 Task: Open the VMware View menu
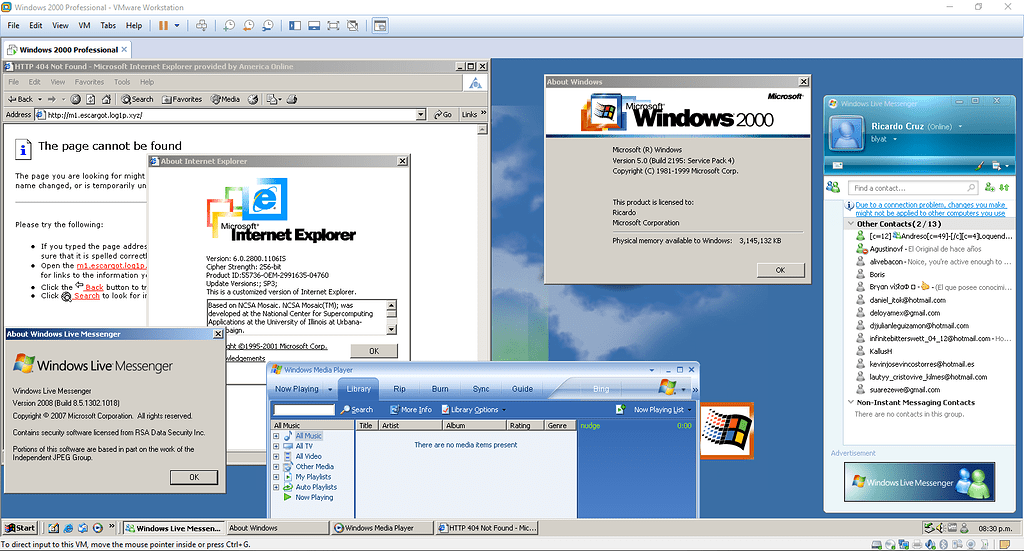coord(60,25)
